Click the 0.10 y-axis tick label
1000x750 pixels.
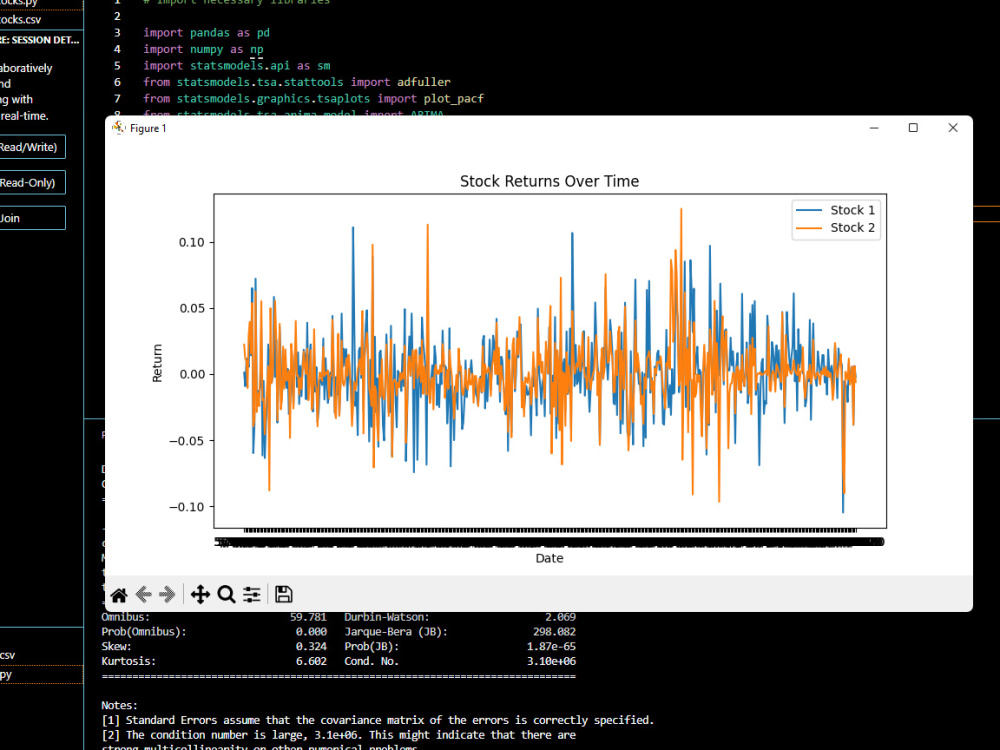click(192, 242)
